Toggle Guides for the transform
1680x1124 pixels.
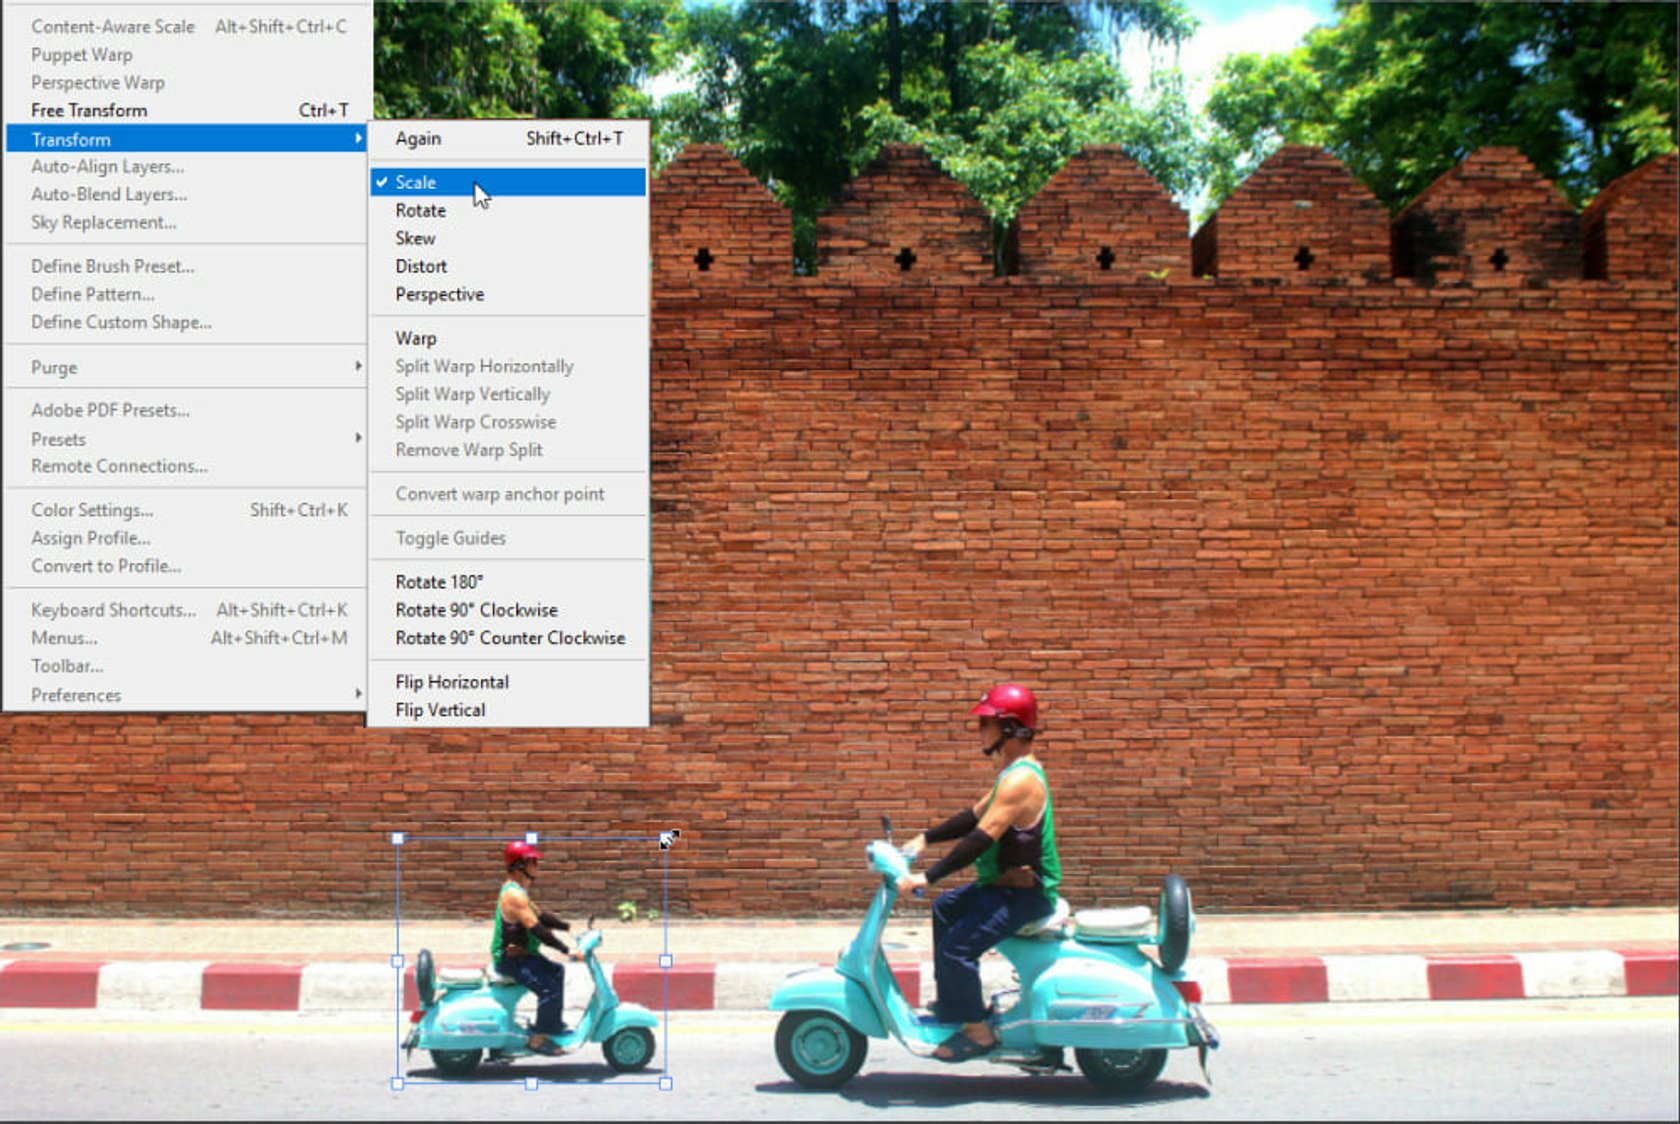450,538
